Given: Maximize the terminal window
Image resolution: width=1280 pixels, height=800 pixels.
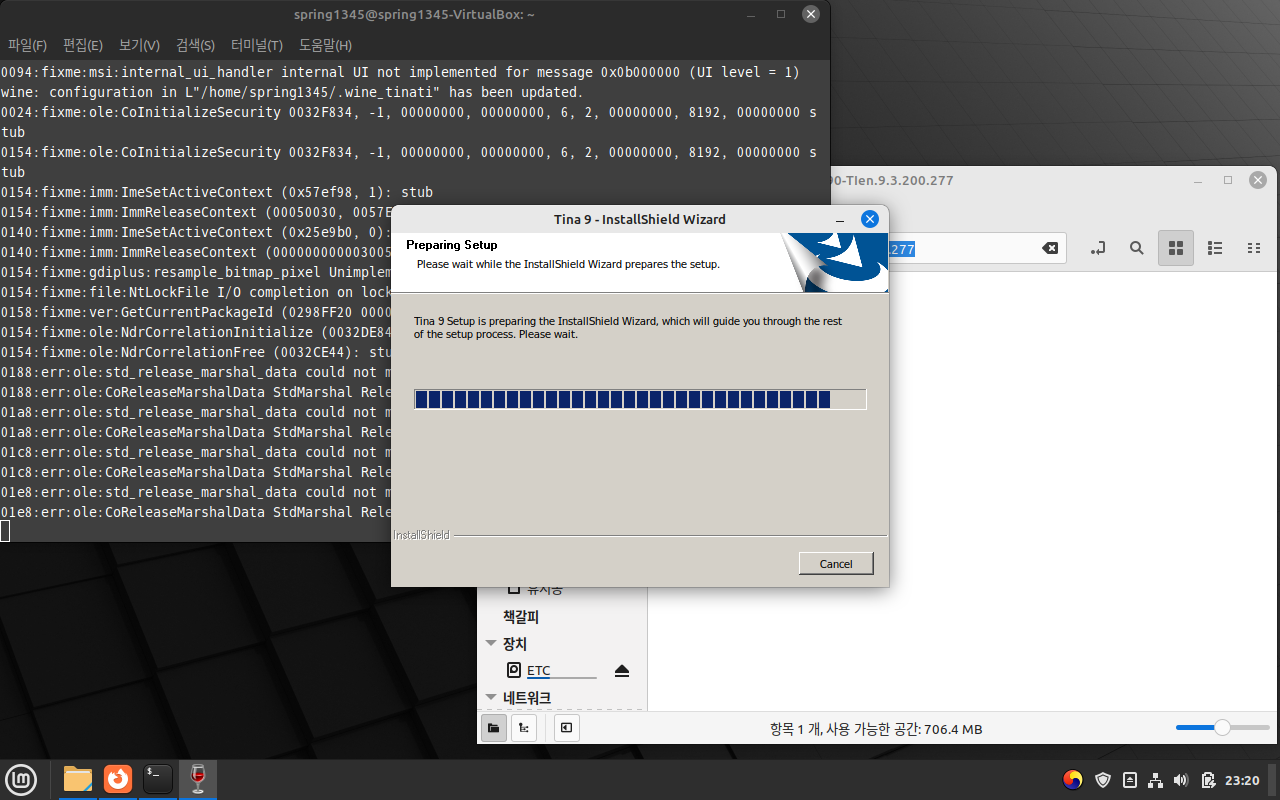Looking at the screenshot, I should click(x=781, y=14).
